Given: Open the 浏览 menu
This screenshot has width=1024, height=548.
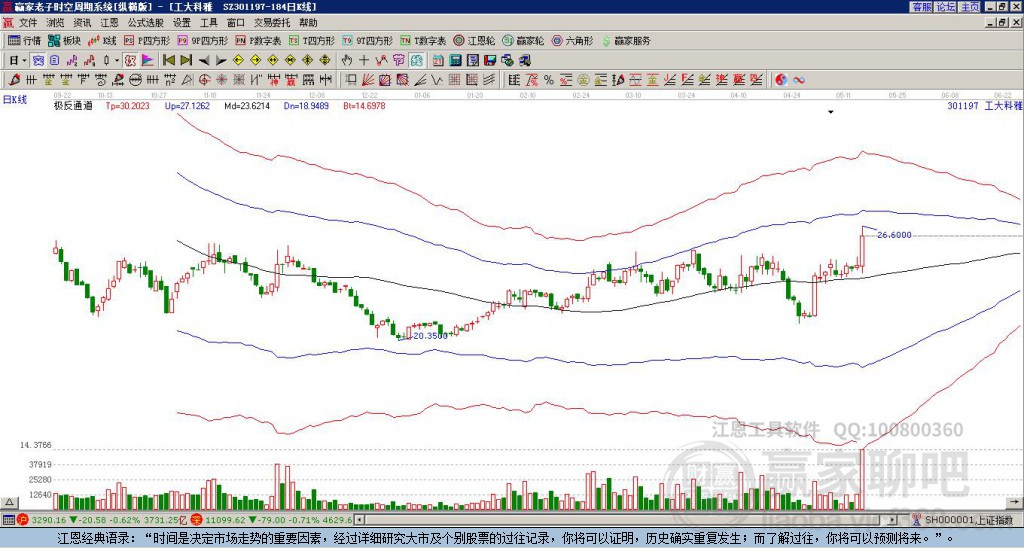Looking at the screenshot, I should point(55,23).
